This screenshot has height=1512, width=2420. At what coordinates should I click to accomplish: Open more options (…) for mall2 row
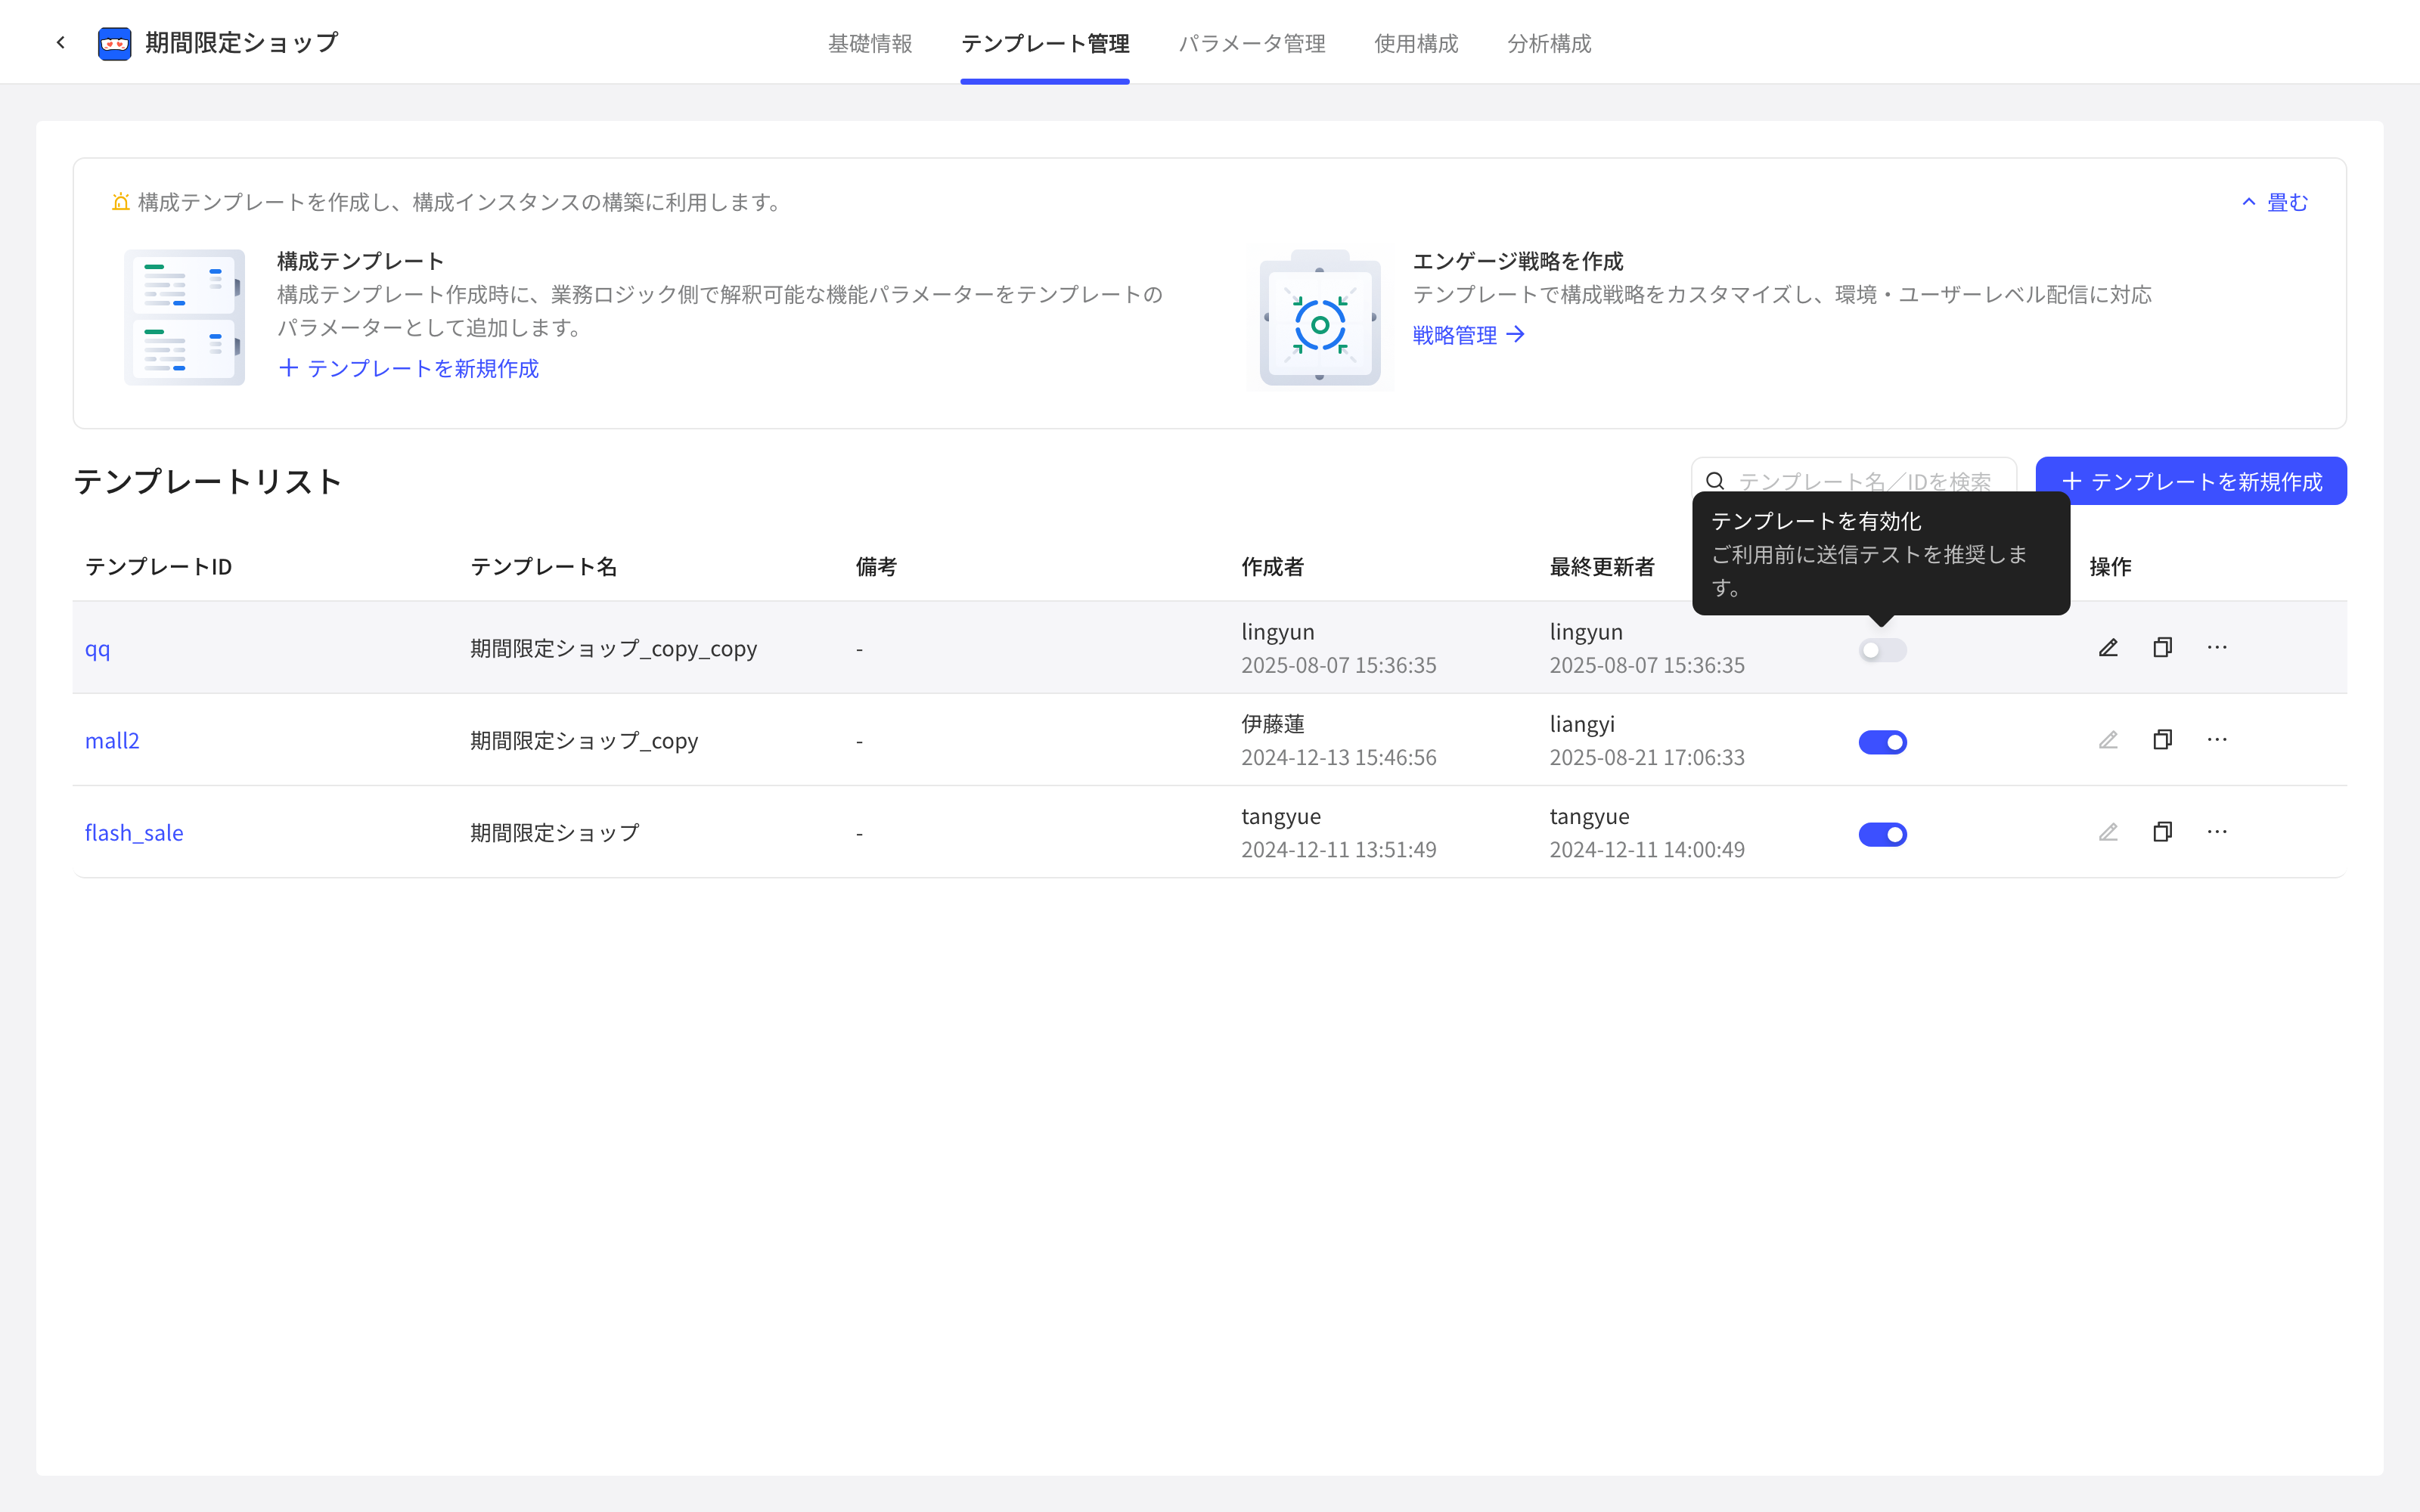2217,740
